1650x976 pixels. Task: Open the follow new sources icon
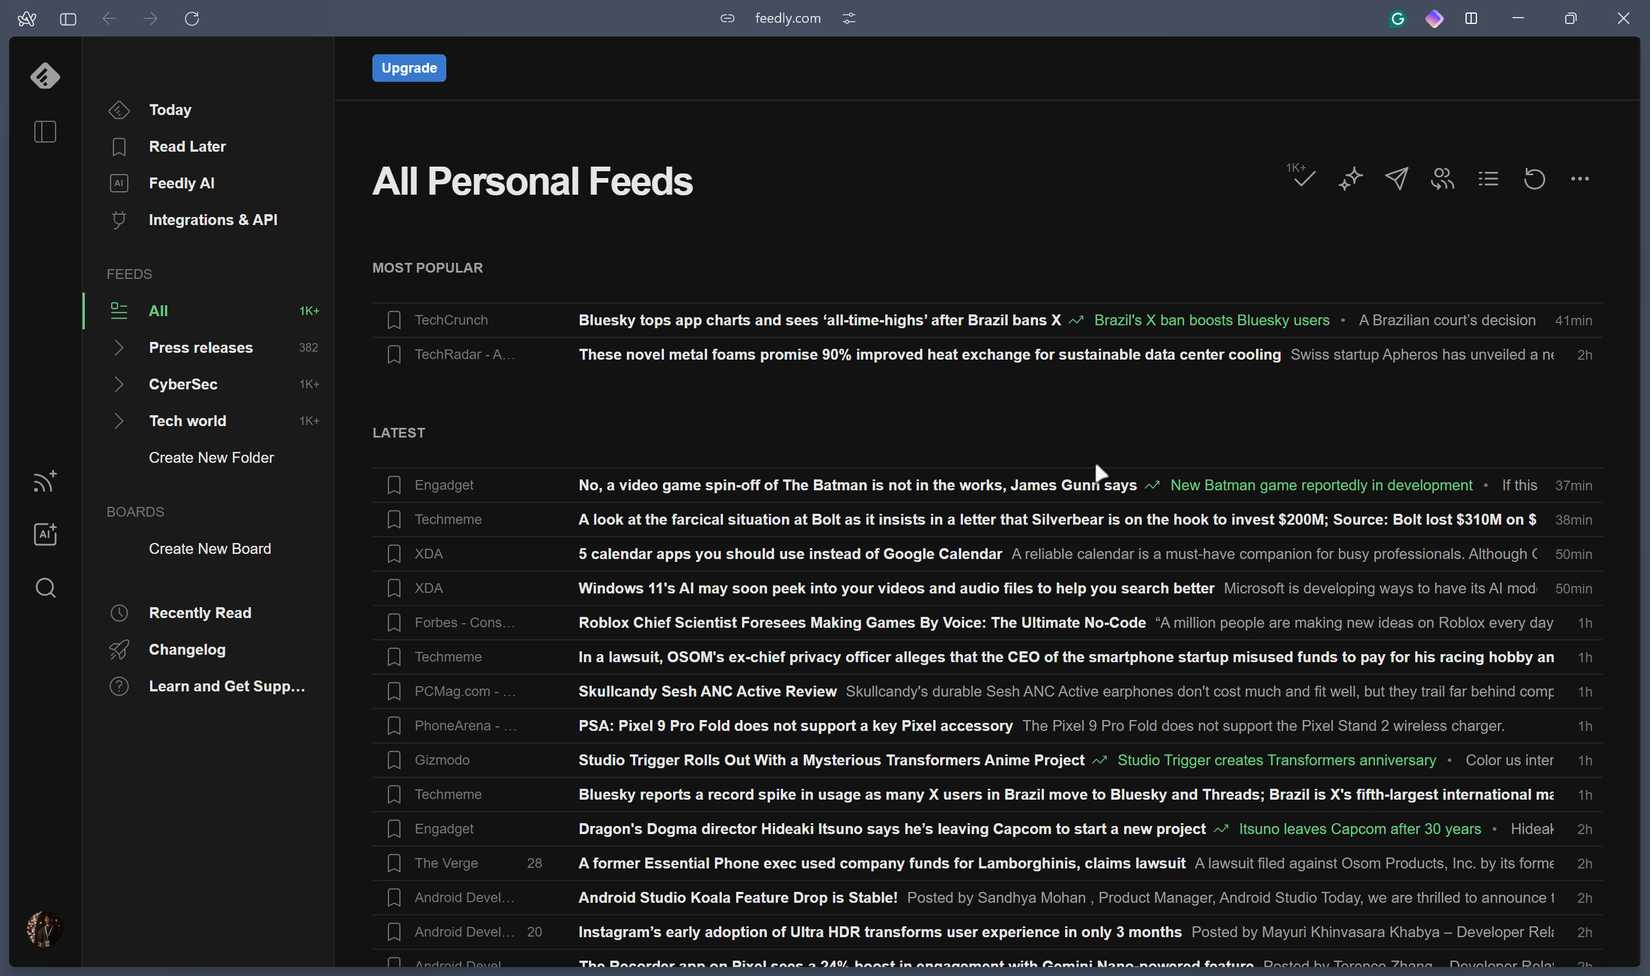click(45, 481)
